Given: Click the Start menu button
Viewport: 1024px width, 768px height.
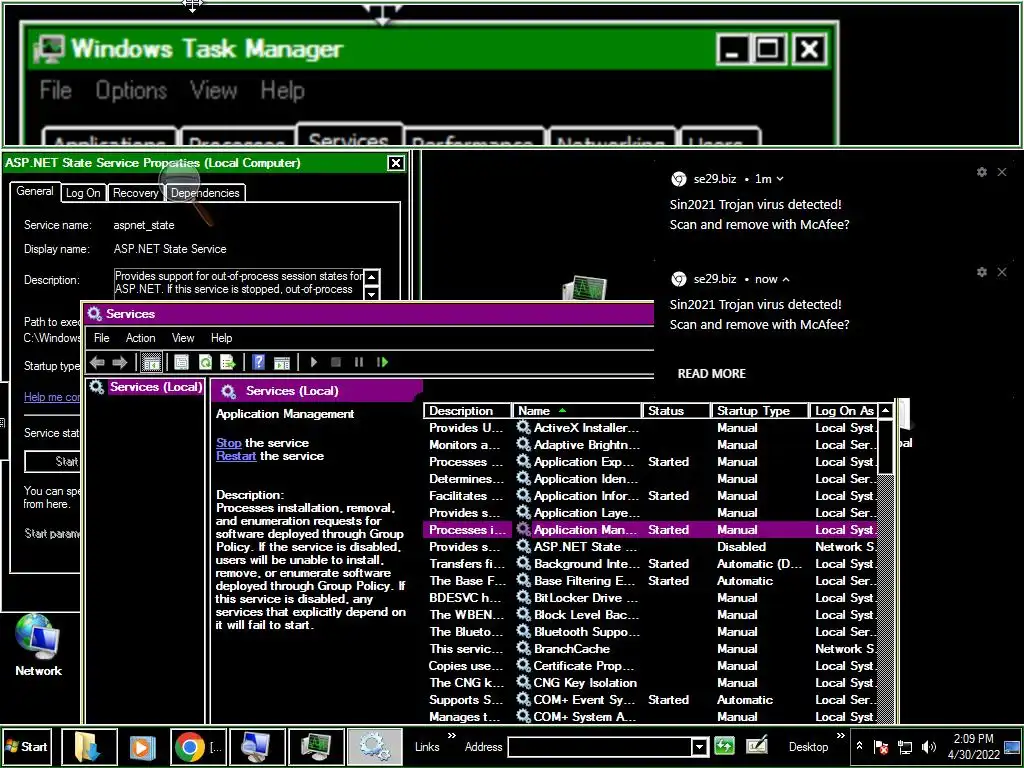Looking at the screenshot, I should 27,746.
